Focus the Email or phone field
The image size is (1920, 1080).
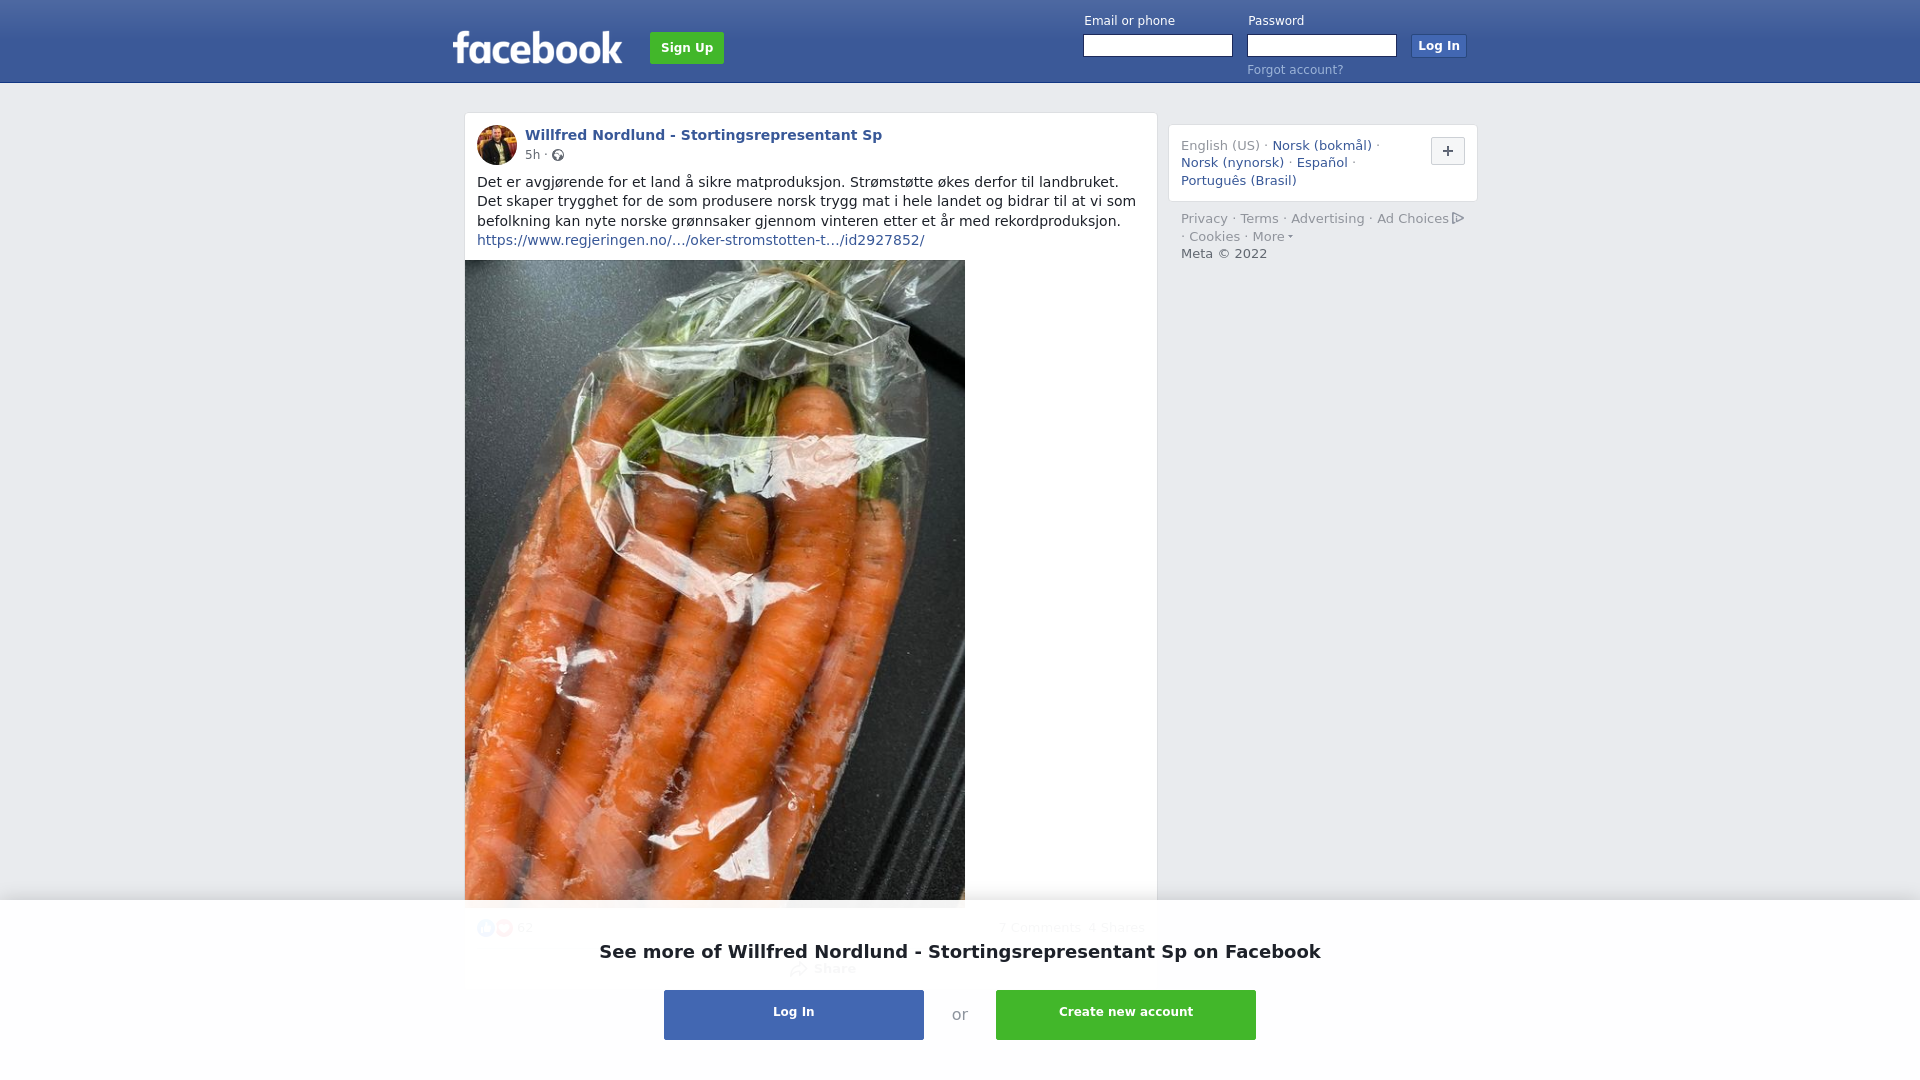point(1158,46)
